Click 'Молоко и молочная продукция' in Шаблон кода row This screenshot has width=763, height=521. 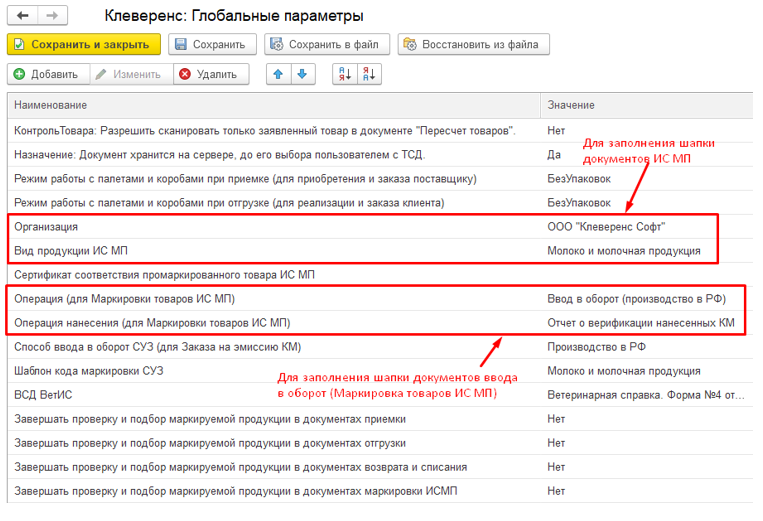[624, 371]
